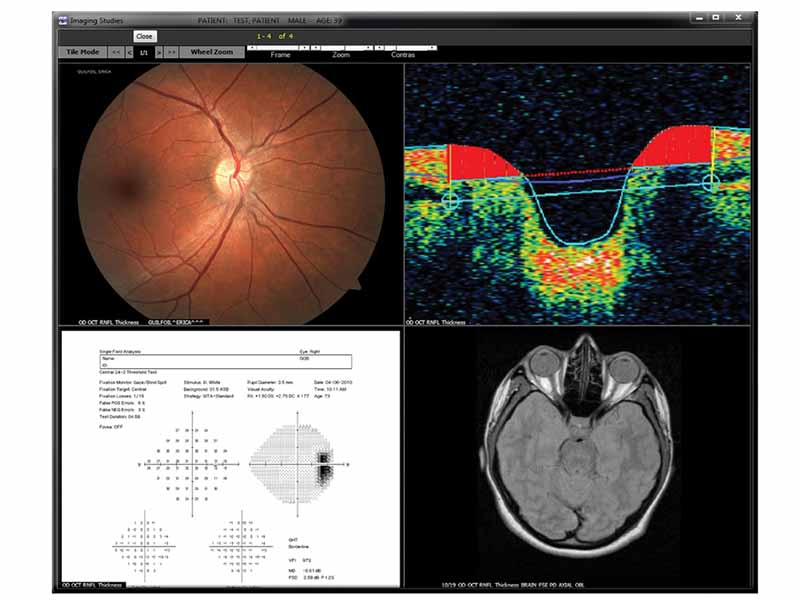Adjust the Zoom slider
This screenshot has width=800, height=600.
click(x=340, y=47)
